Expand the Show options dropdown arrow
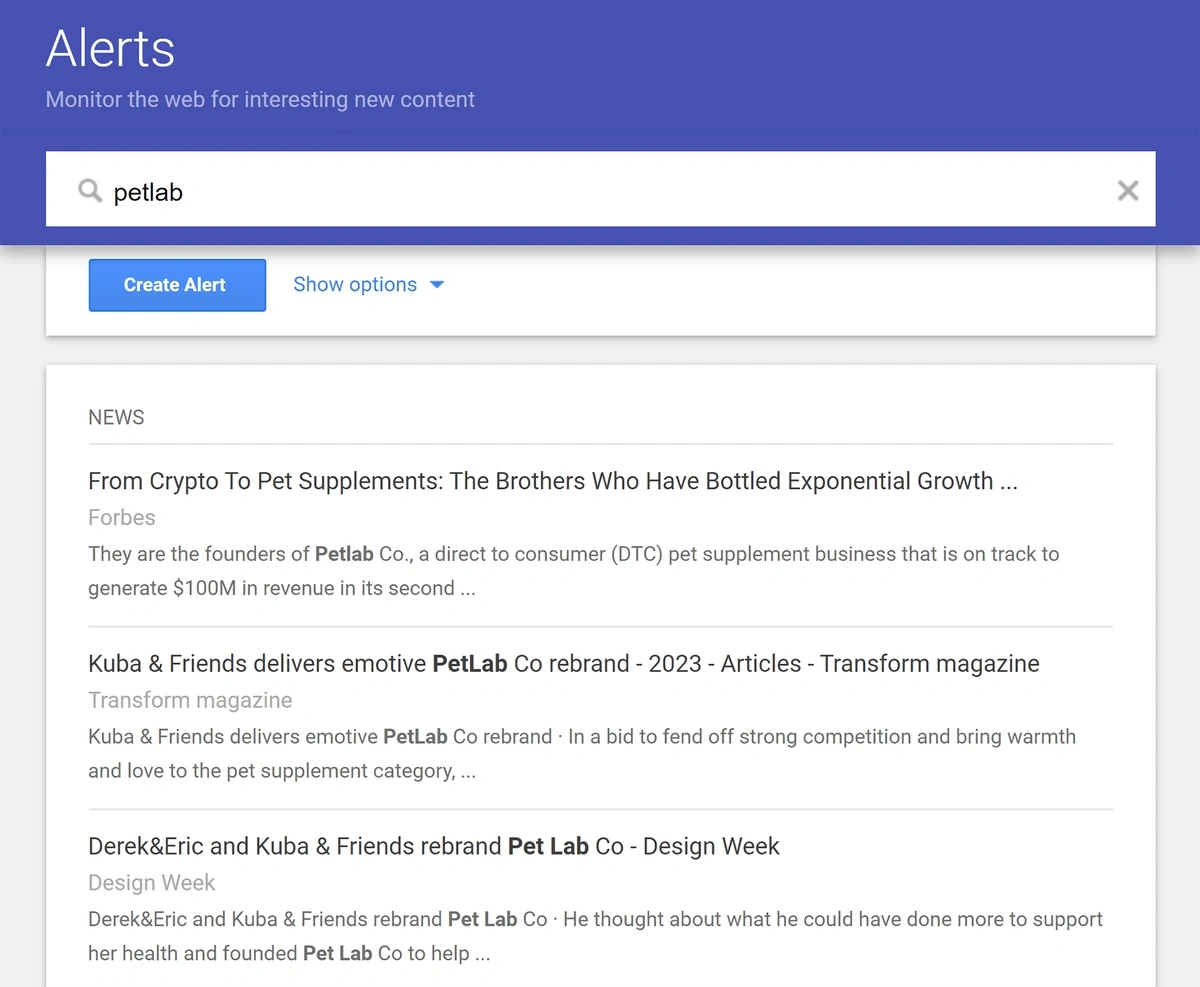Viewport: 1200px width, 987px height. click(436, 285)
